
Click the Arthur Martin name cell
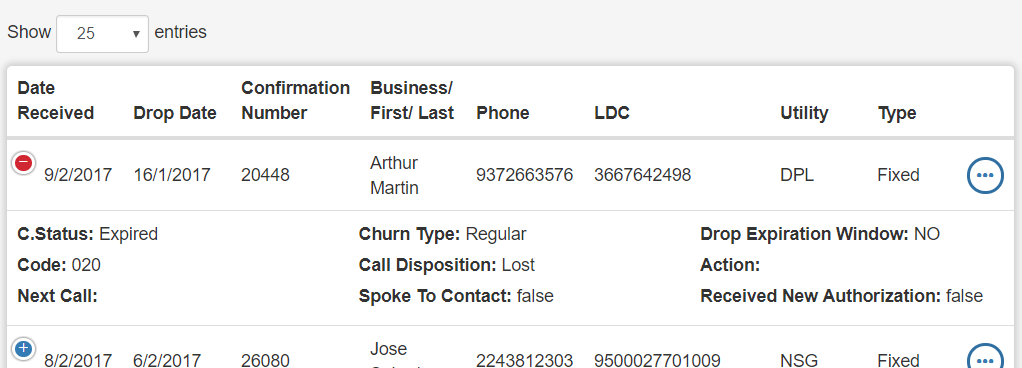[x=394, y=175]
